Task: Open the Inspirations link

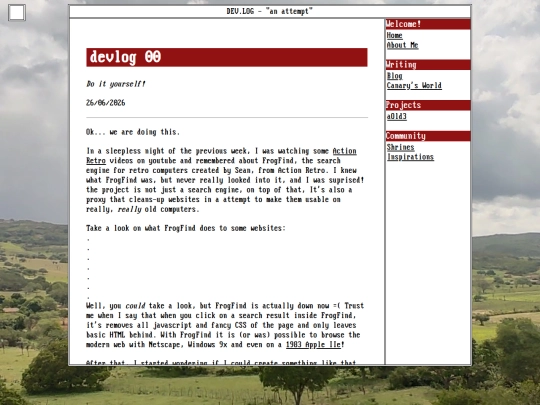Action: click(x=410, y=157)
